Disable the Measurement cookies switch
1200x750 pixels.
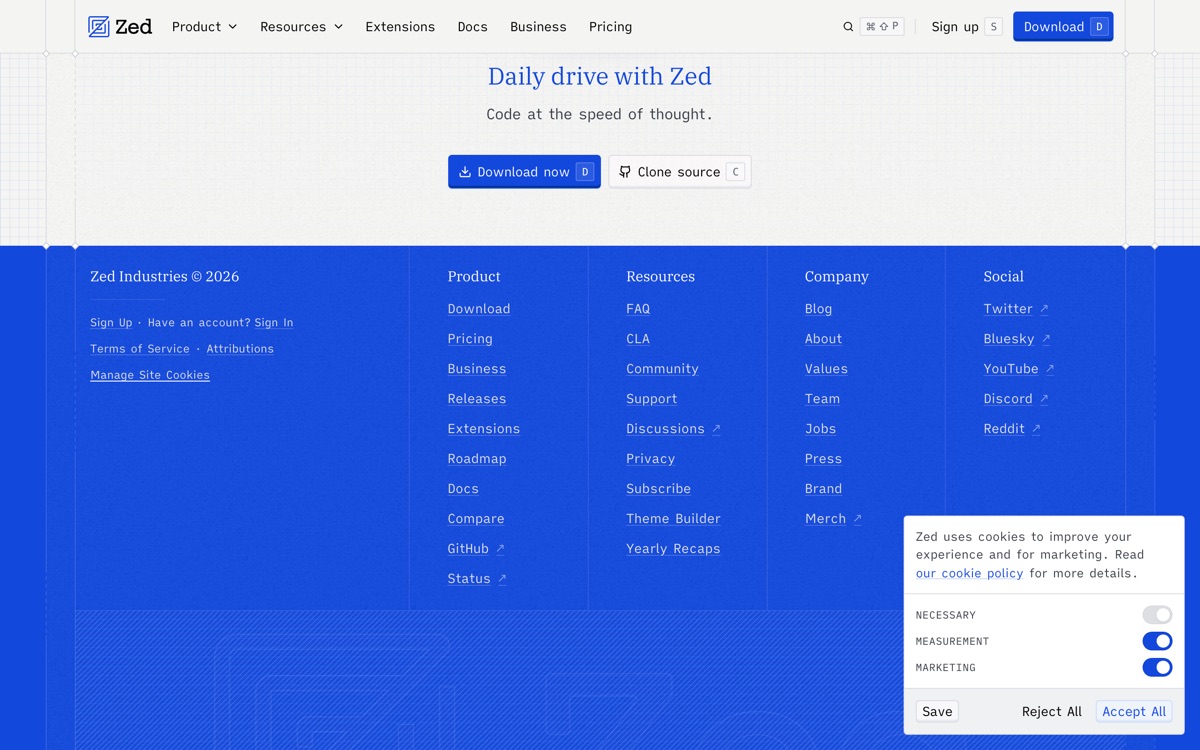(x=1157, y=641)
